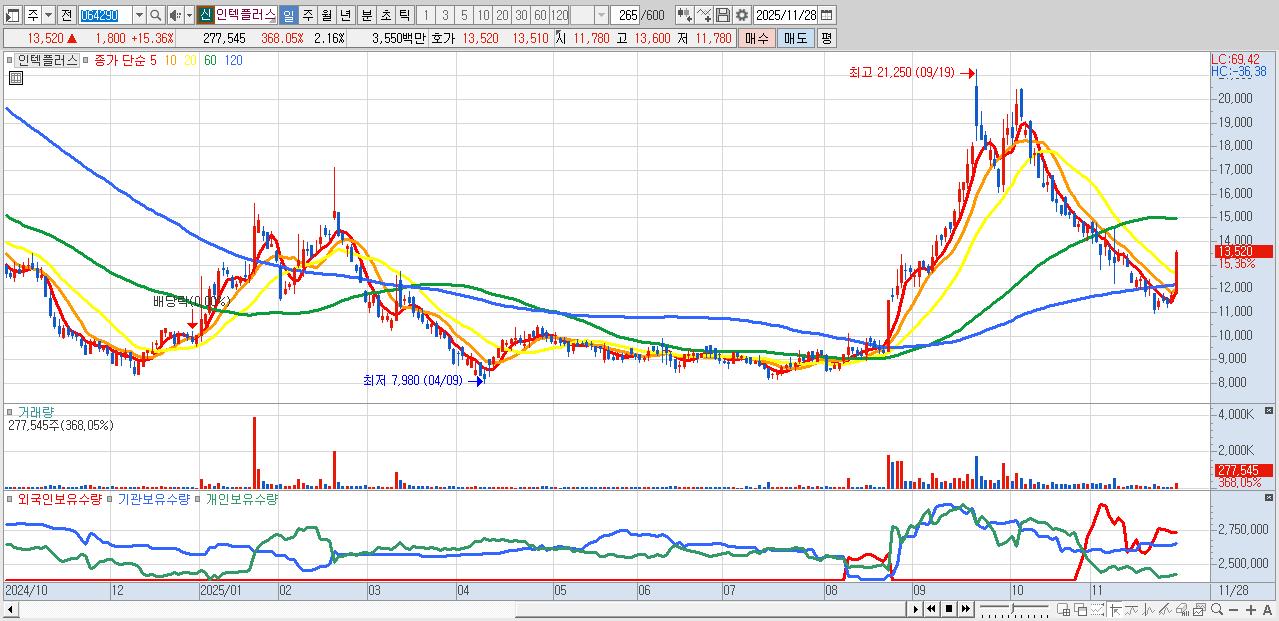Image resolution: width=1279 pixels, height=621 pixels.
Task: Expand the sound options dropdown arrow
Action: point(189,15)
